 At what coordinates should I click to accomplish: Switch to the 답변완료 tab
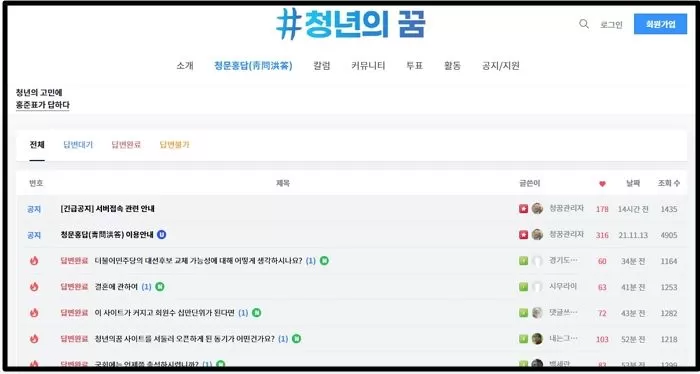[126, 145]
